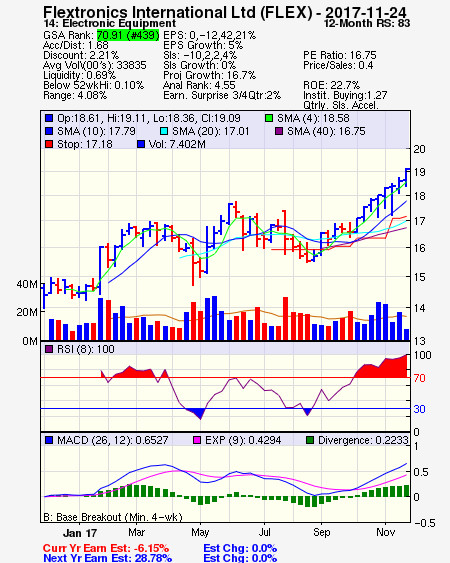
Task: Click the green-highlighted GSA Rank value 70.91 (#439)
Action: (x=128, y=35)
